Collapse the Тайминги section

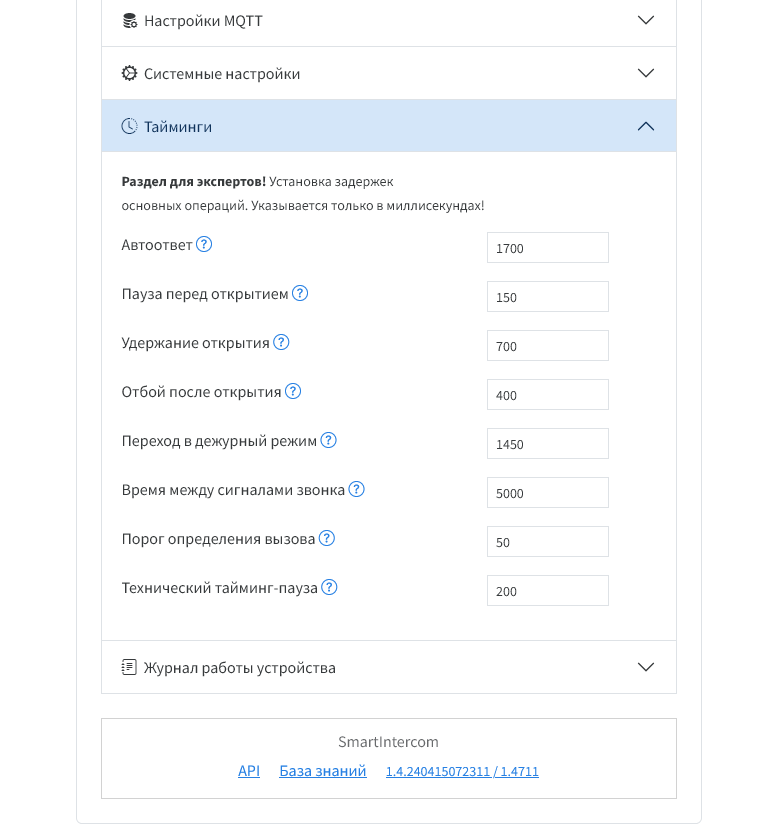click(x=646, y=126)
